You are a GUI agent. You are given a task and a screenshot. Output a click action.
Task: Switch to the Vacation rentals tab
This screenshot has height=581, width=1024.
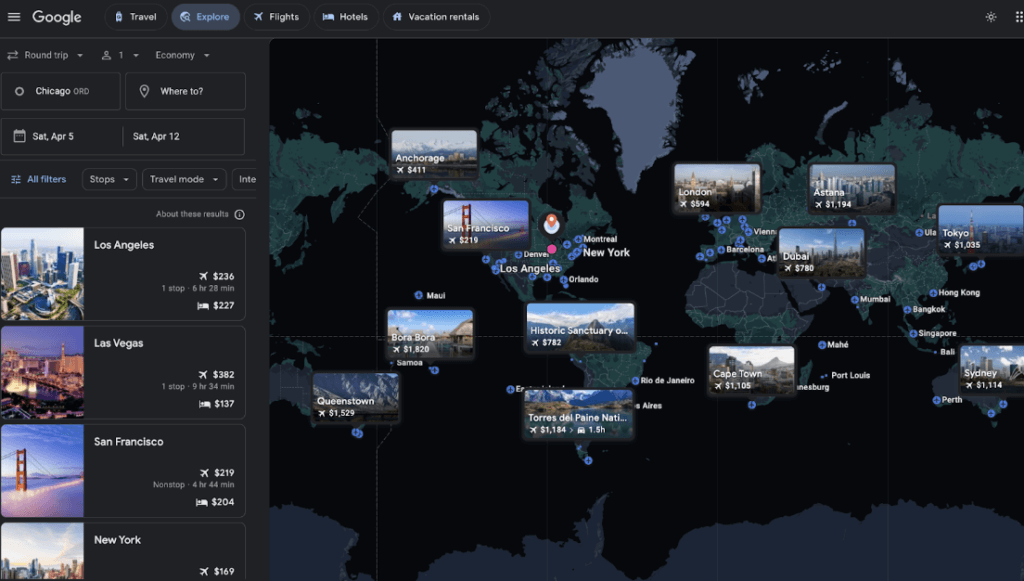436,17
